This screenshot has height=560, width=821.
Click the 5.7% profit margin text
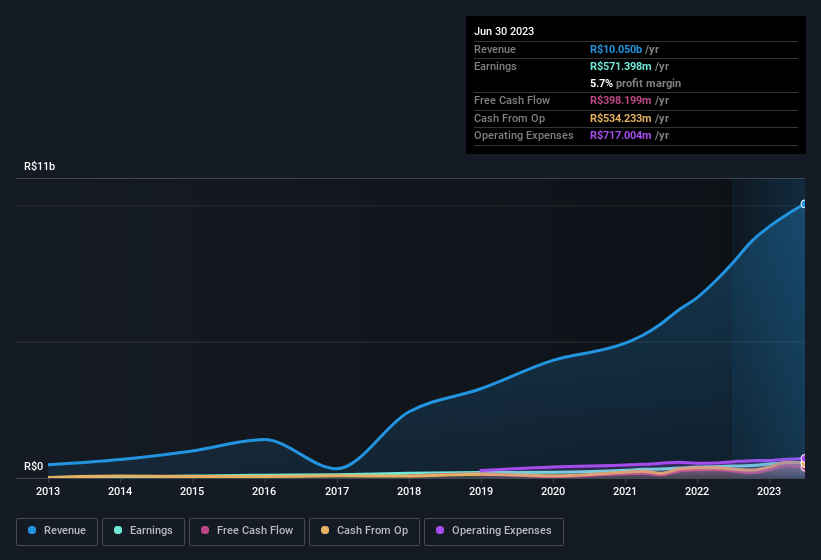635,83
